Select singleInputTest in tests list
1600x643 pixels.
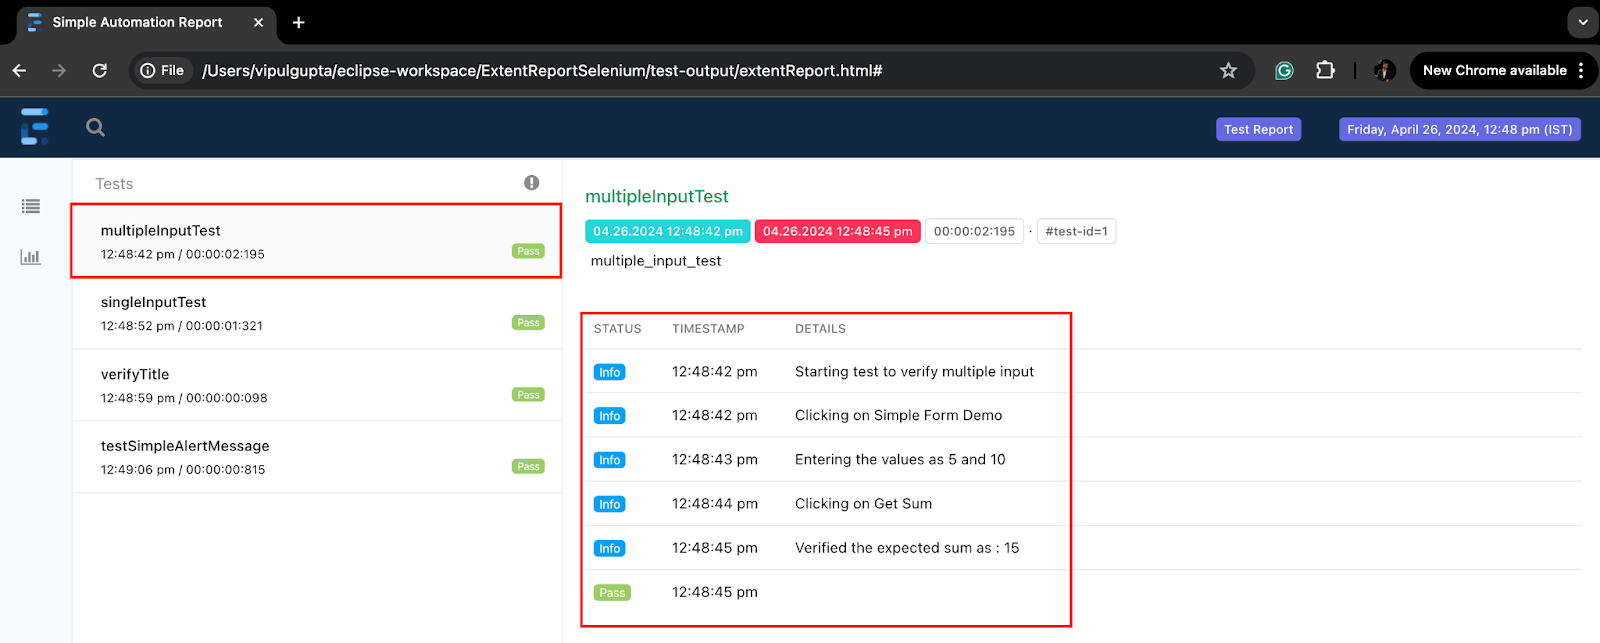316,313
